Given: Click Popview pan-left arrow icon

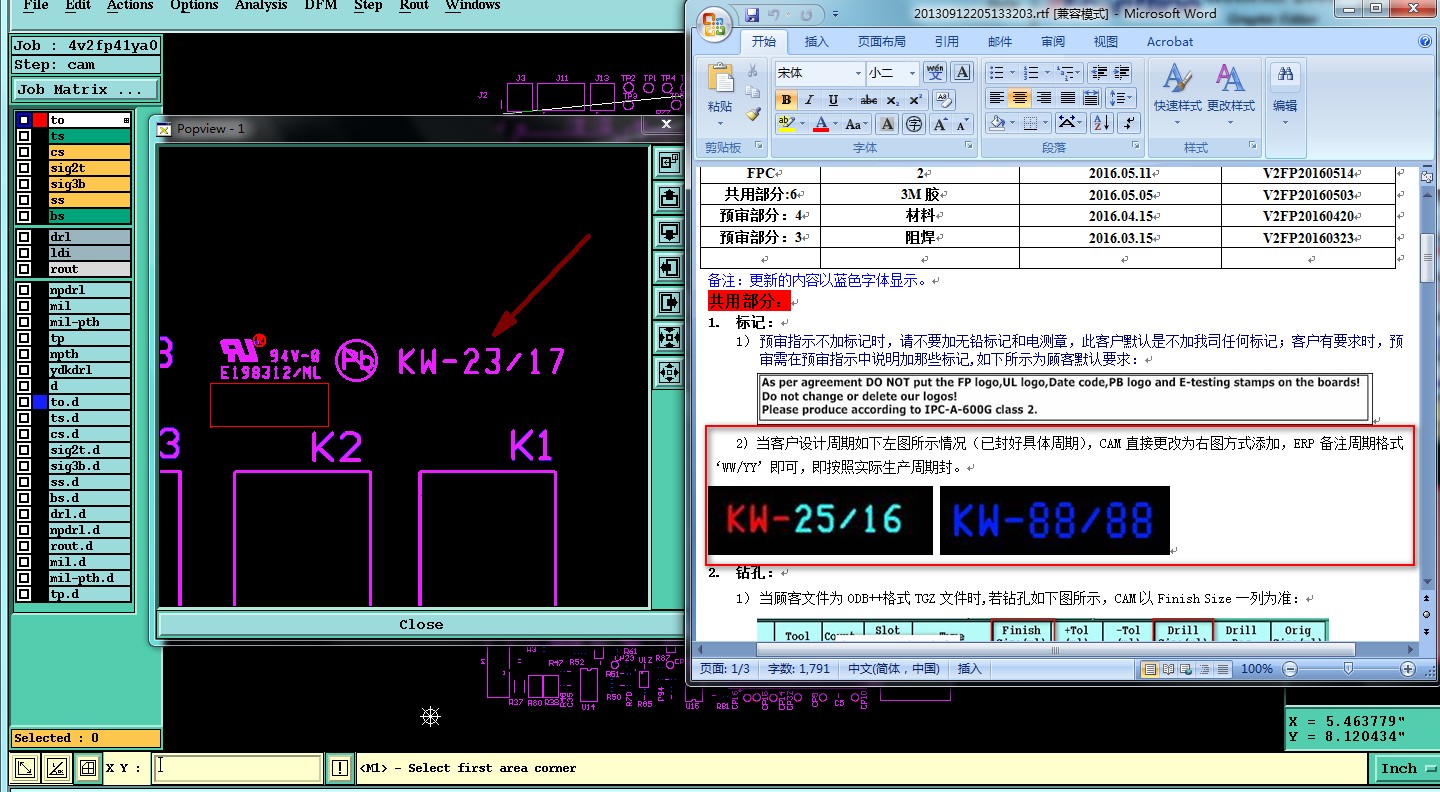Looking at the screenshot, I should [669, 267].
